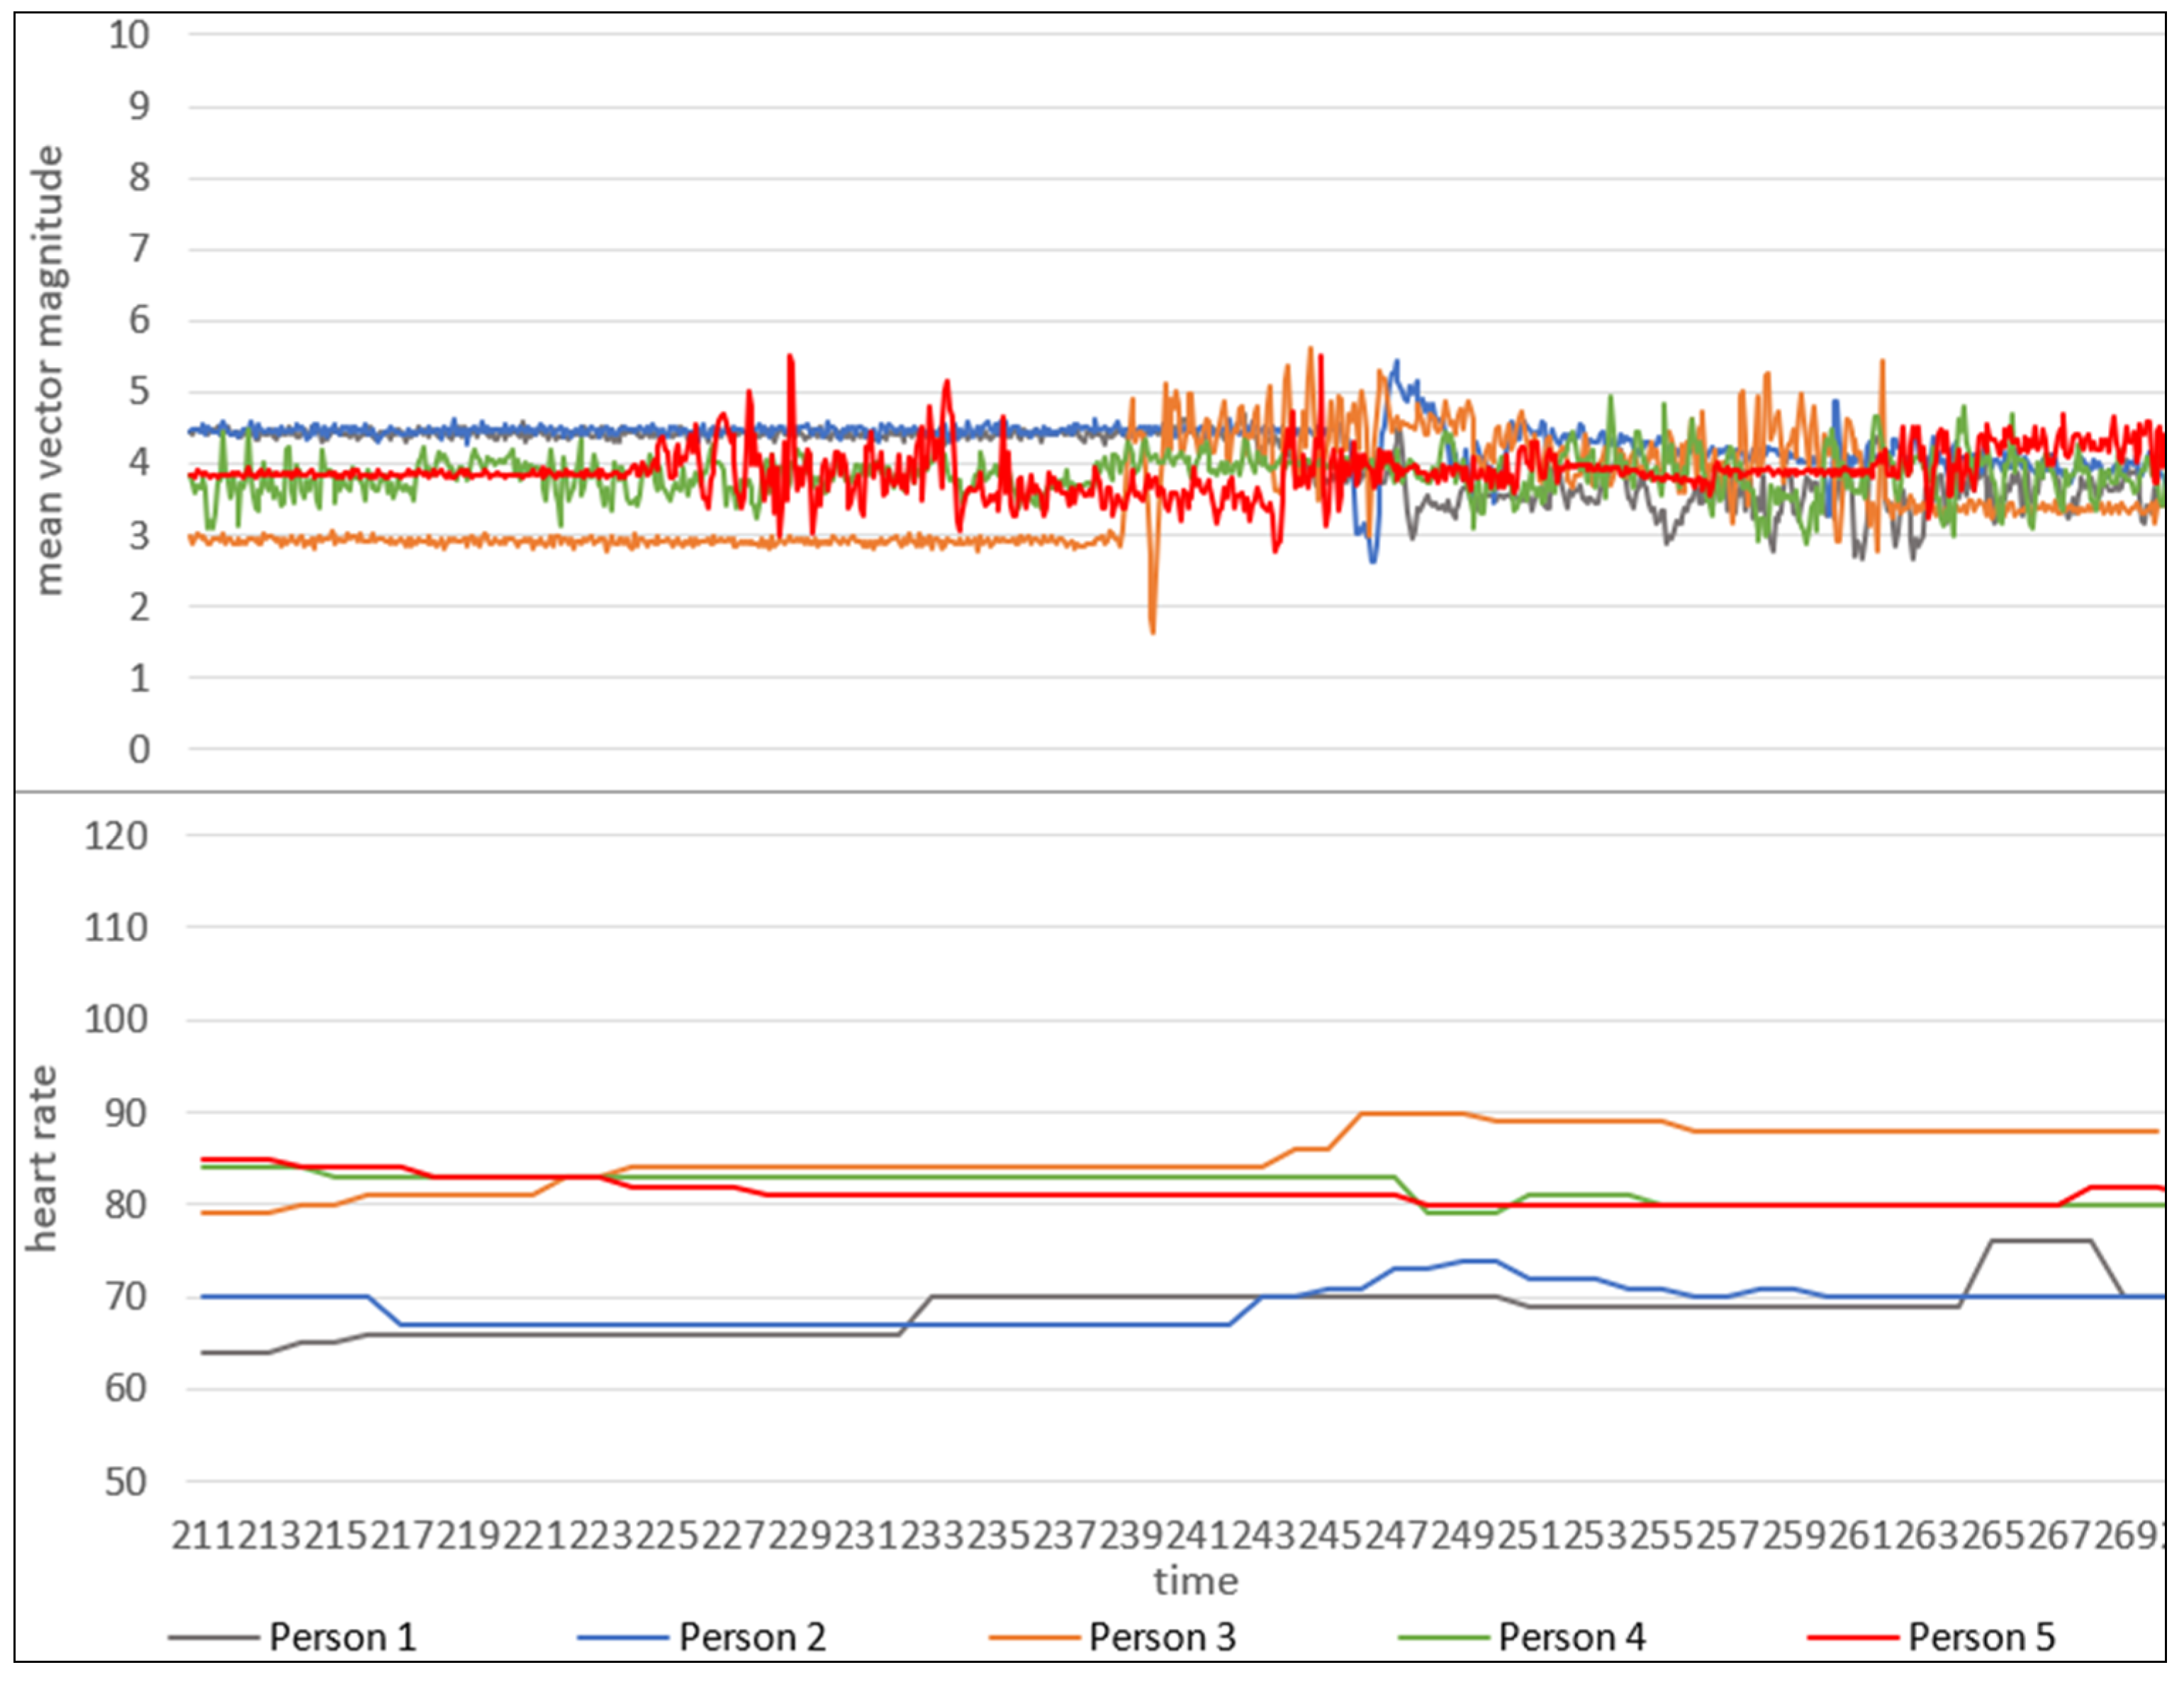This screenshot has width=2184, height=1682.
Task: Click the 0 tick label on upper chart
Action: coord(139,749)
